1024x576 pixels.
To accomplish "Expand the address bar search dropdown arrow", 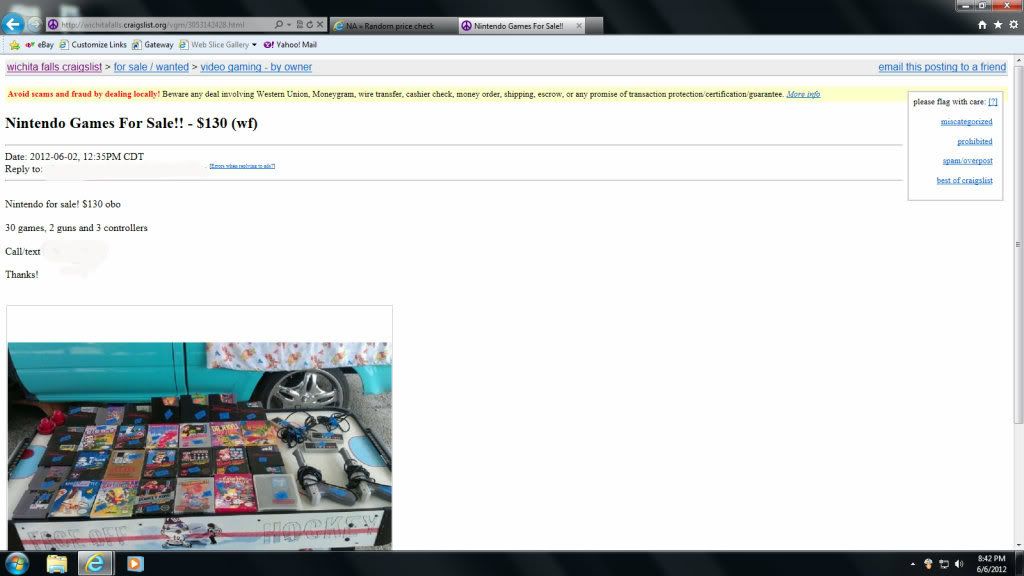I will (x=289, y=24).
